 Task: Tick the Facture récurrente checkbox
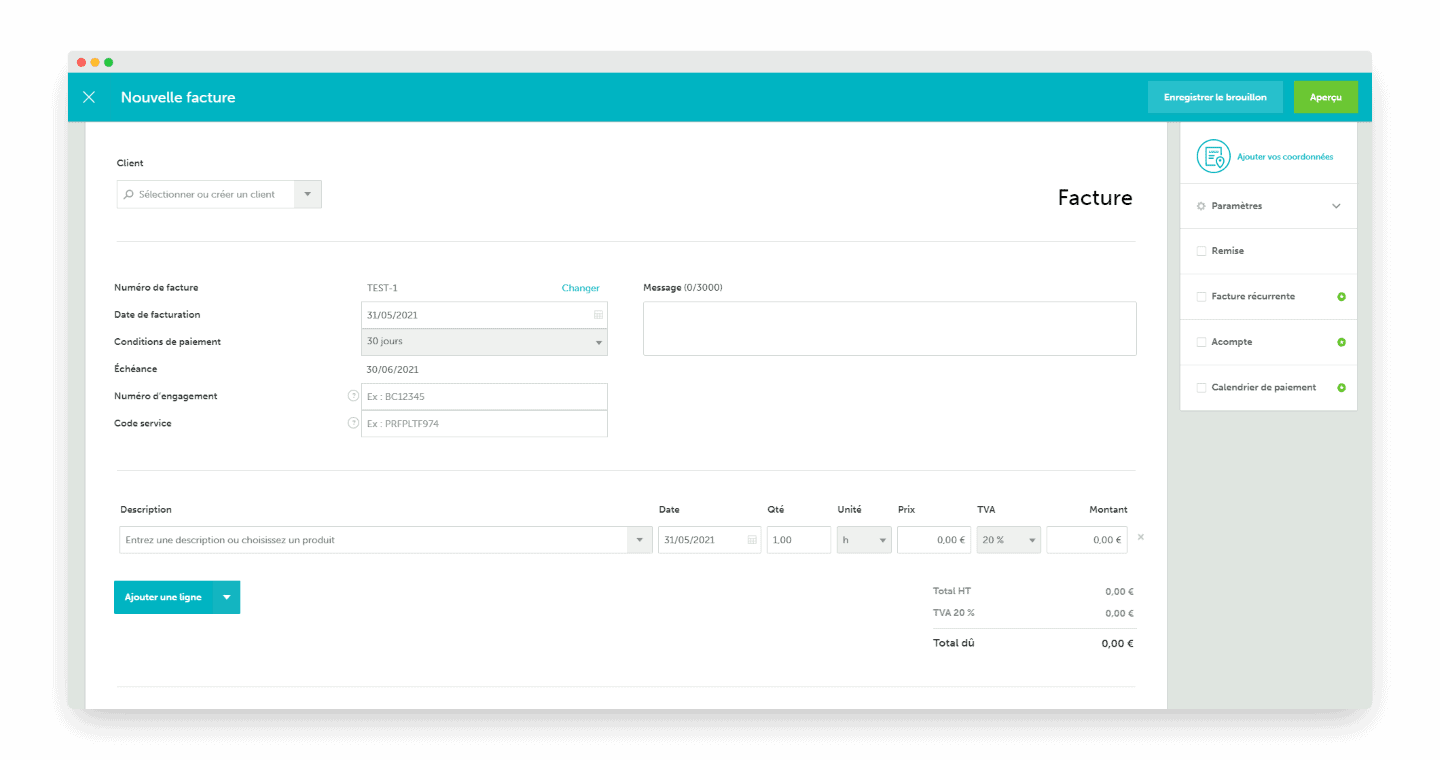pos(1201,297)
